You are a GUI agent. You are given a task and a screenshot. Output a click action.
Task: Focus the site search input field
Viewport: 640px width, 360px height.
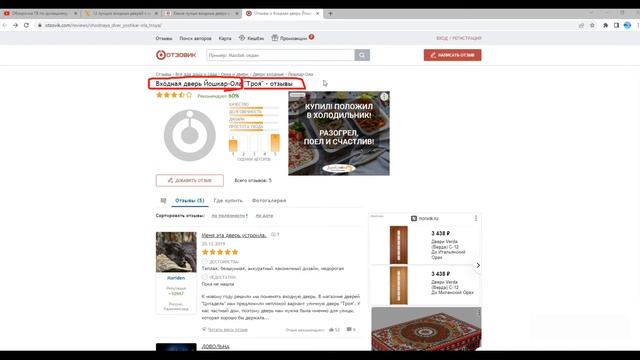281,55
